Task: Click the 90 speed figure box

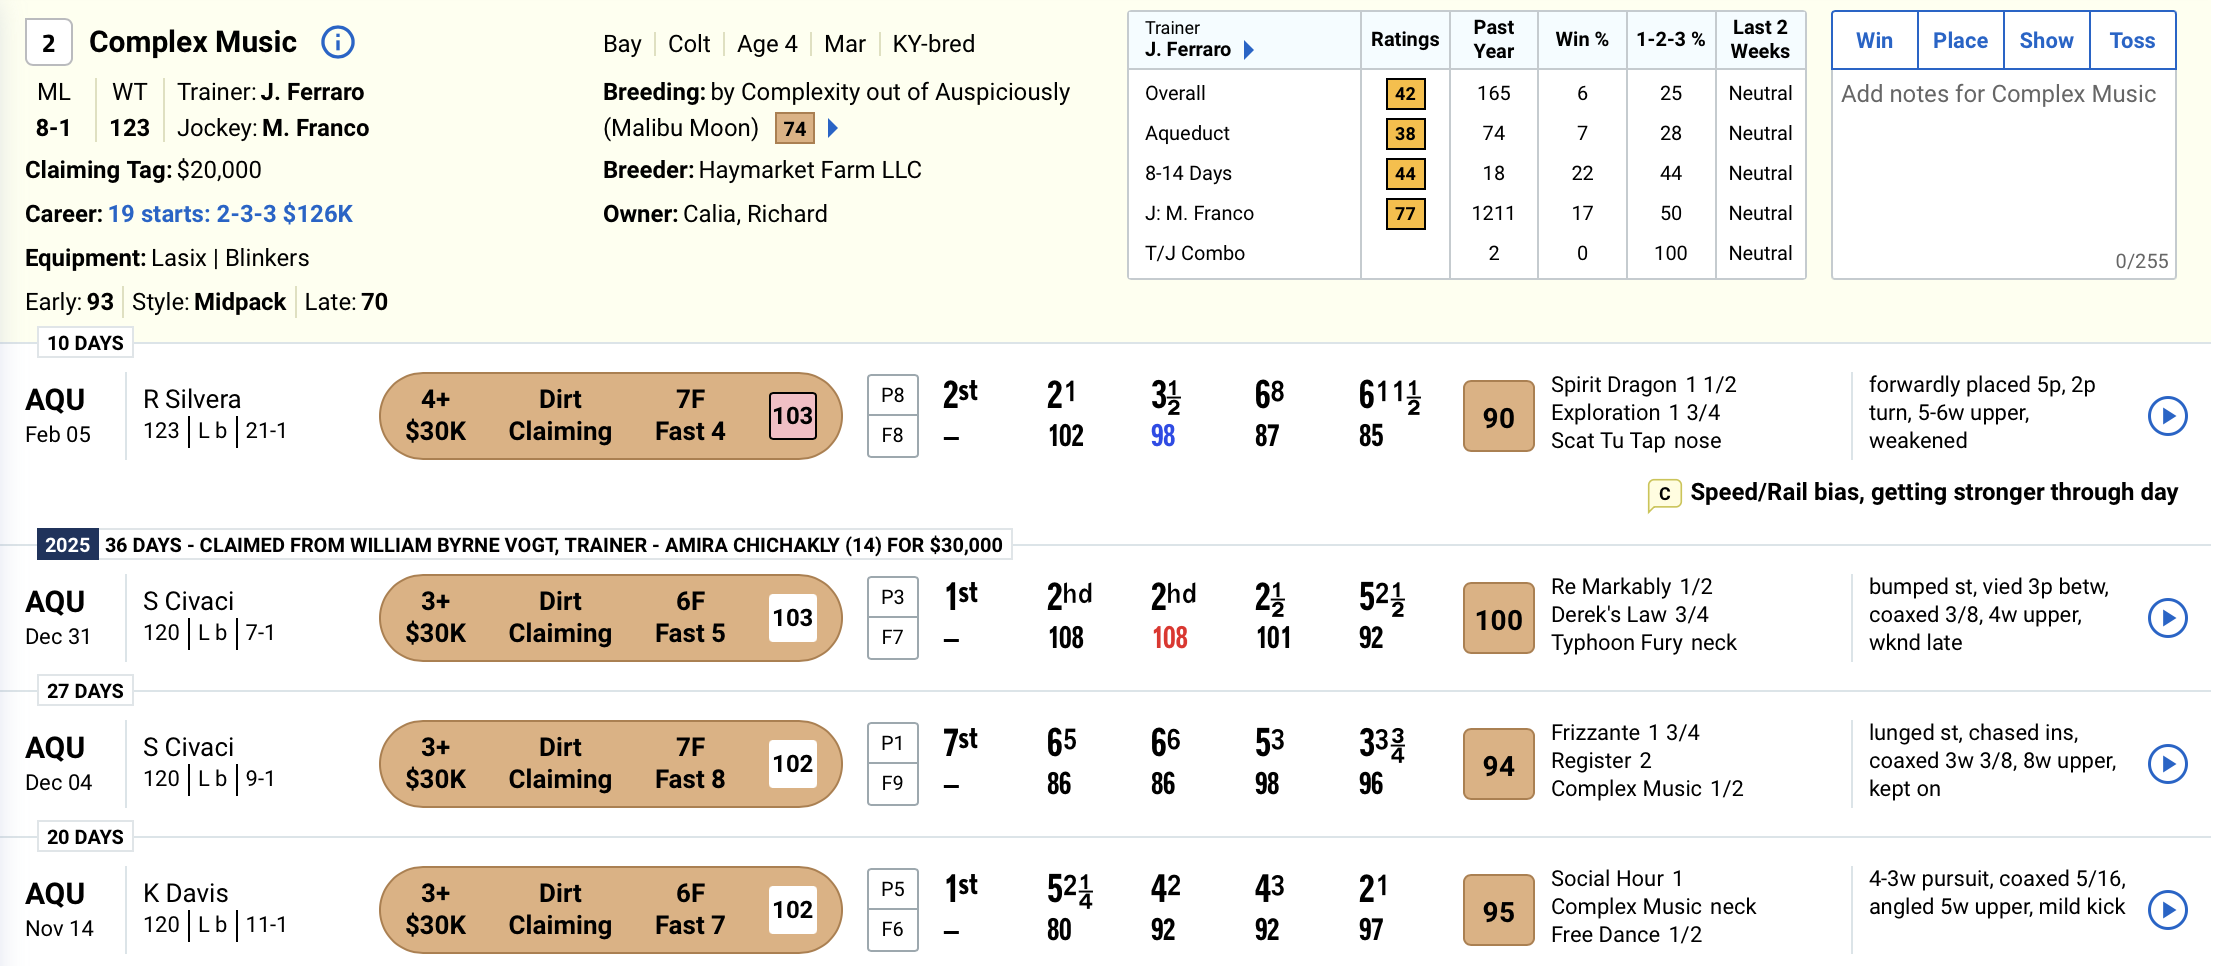Action: coord(1498,417)
